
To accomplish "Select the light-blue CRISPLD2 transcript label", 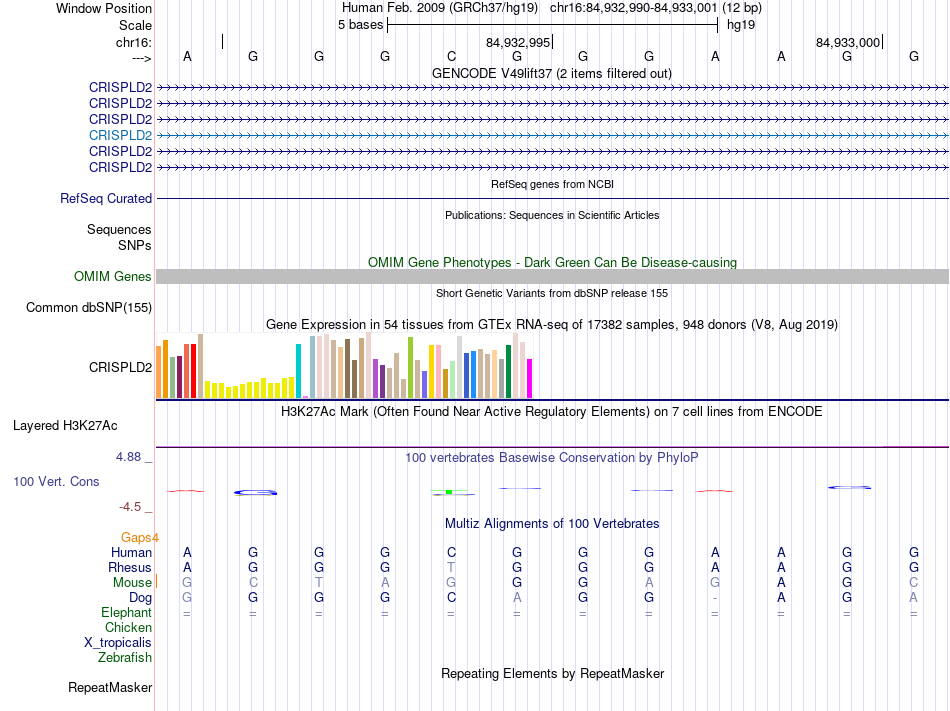I will 120,135.
